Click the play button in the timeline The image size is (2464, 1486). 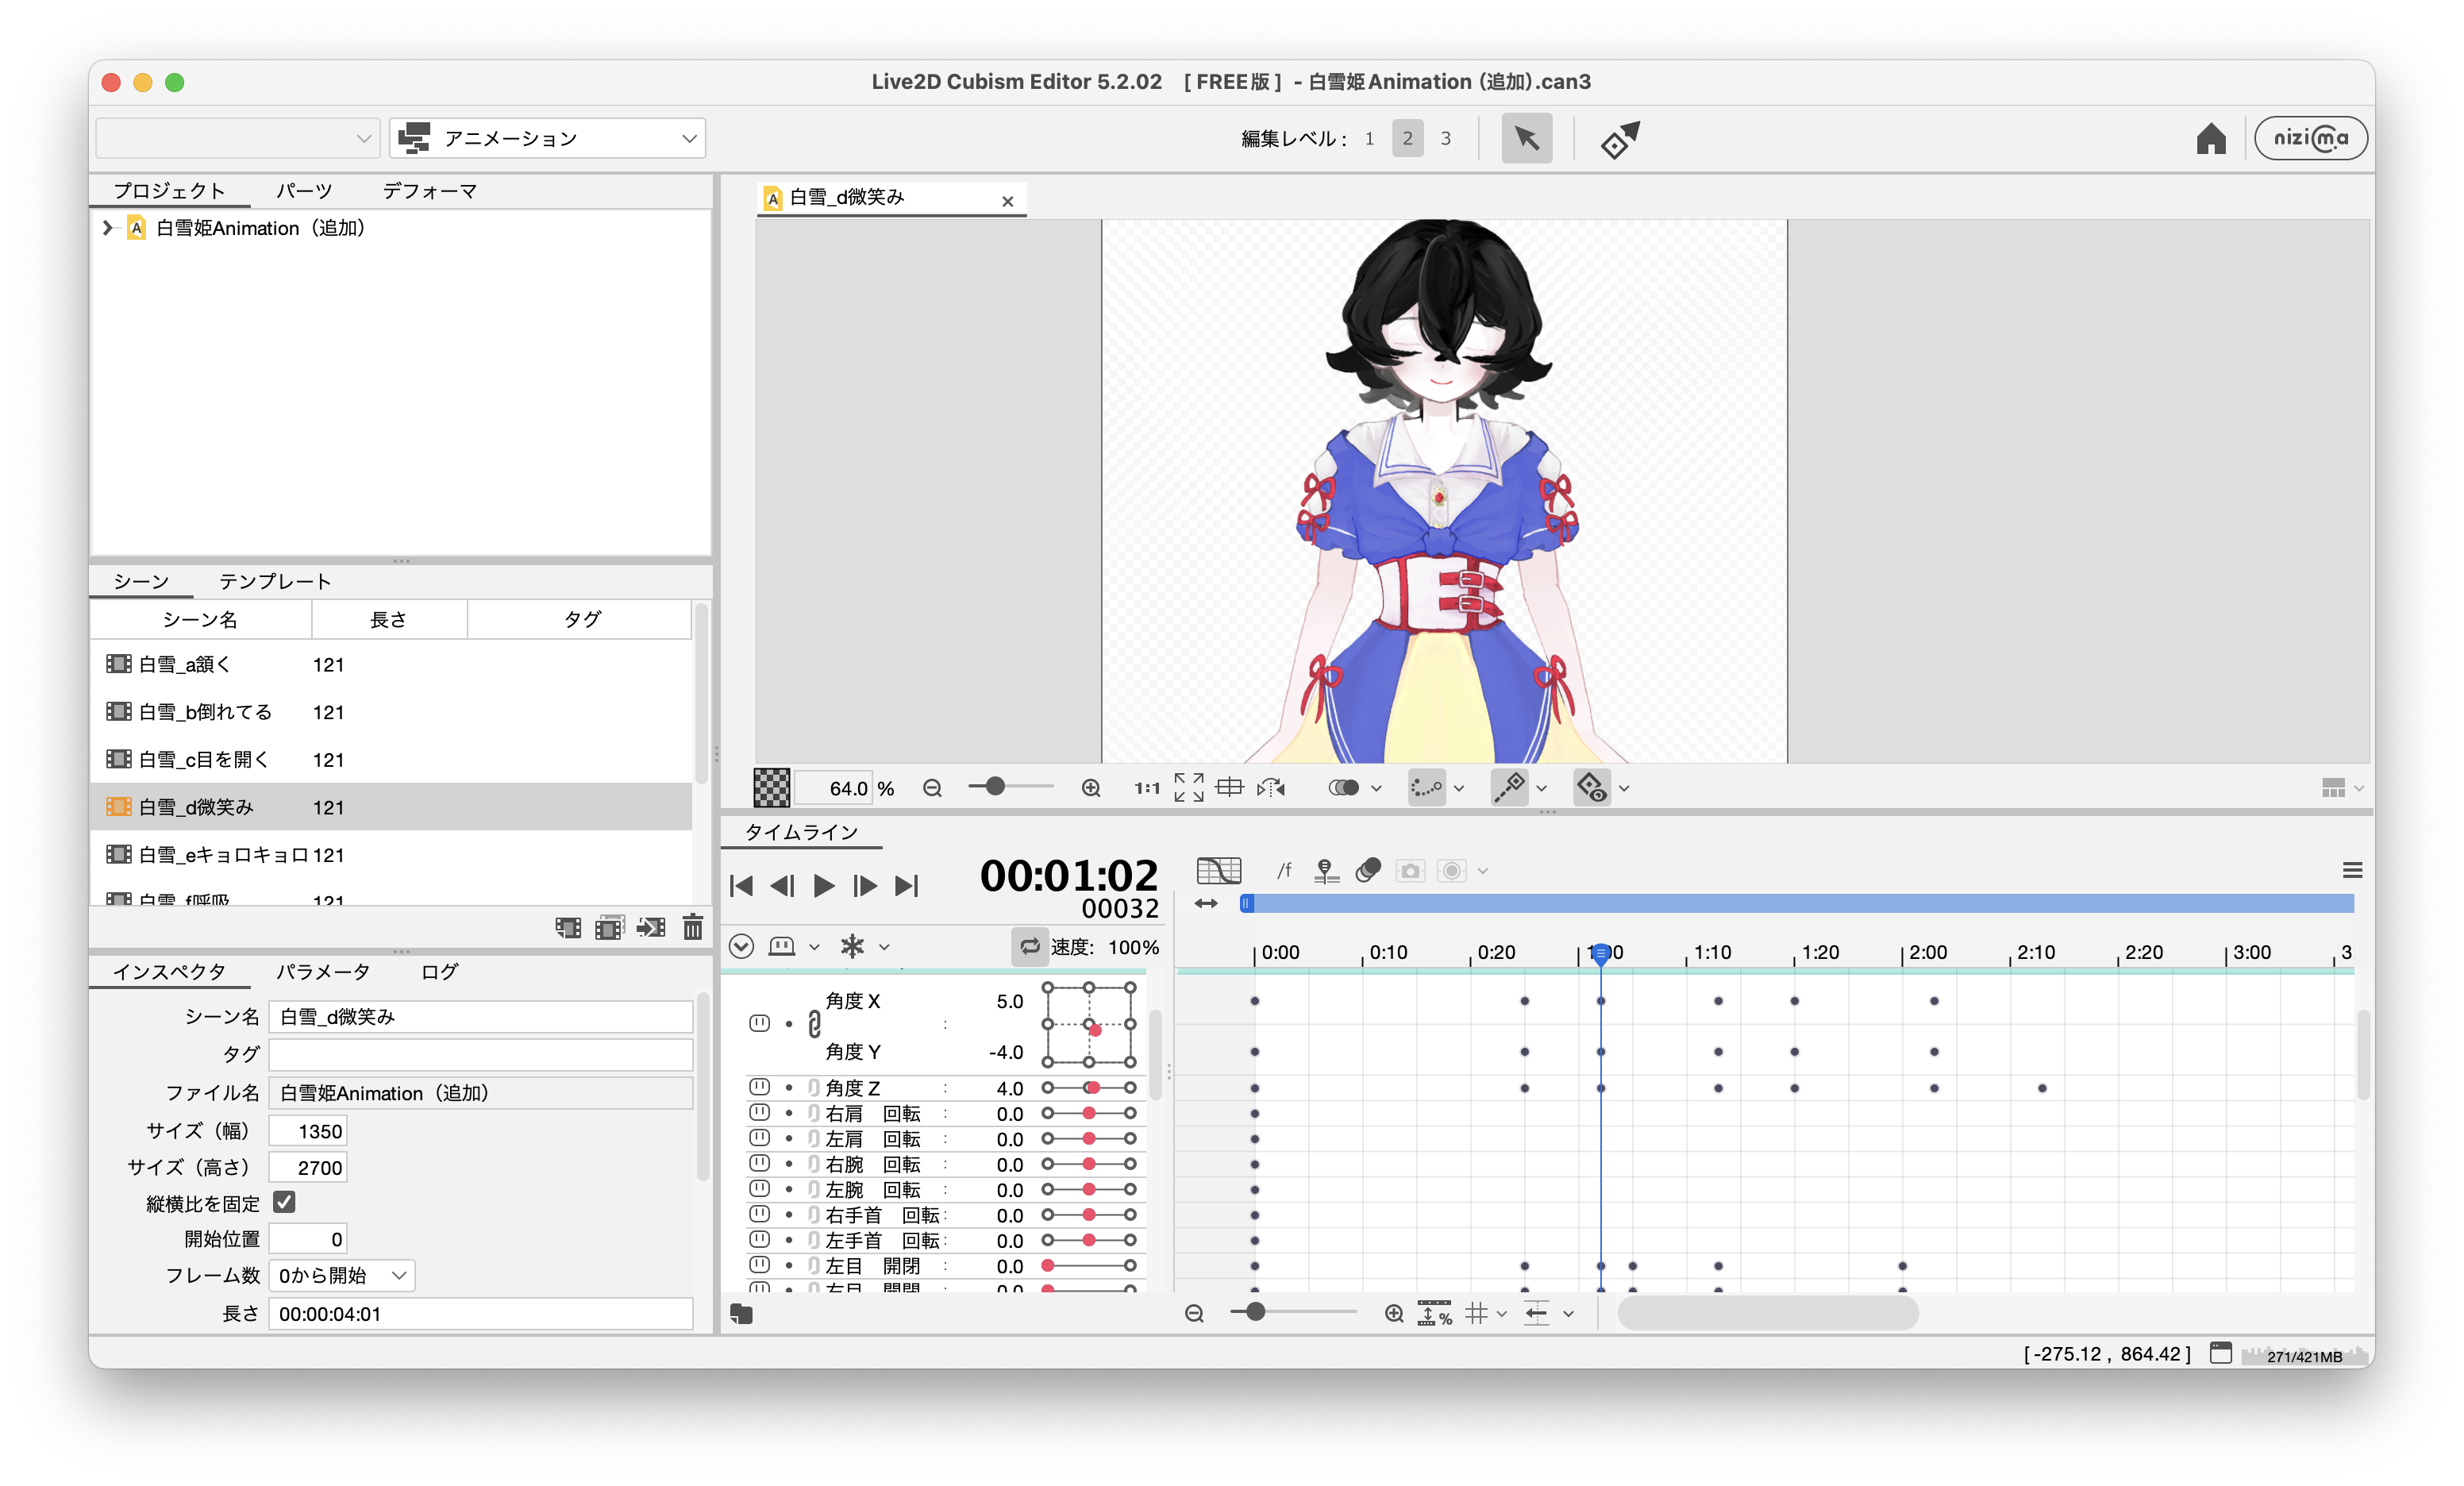click(823, 885)
